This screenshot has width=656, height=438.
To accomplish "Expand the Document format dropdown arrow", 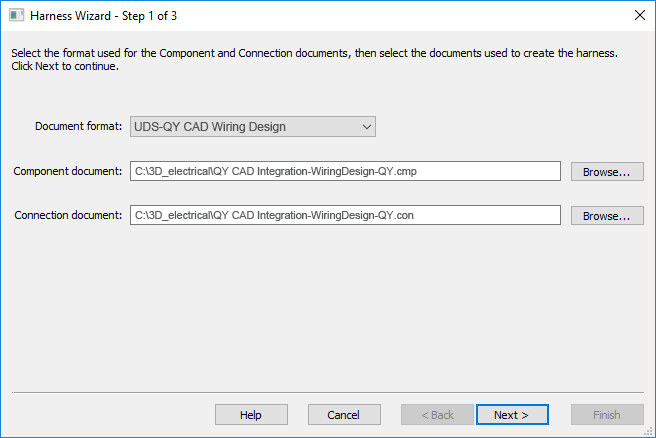I will [x=367, y=127].
